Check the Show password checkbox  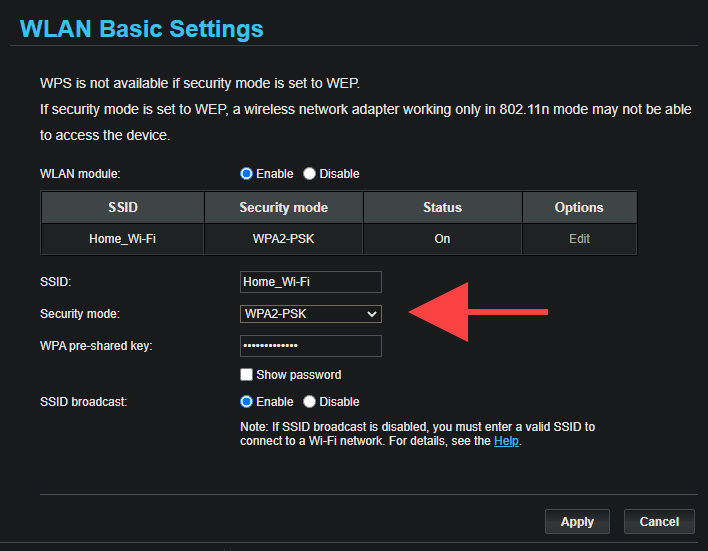pos(246,374)
